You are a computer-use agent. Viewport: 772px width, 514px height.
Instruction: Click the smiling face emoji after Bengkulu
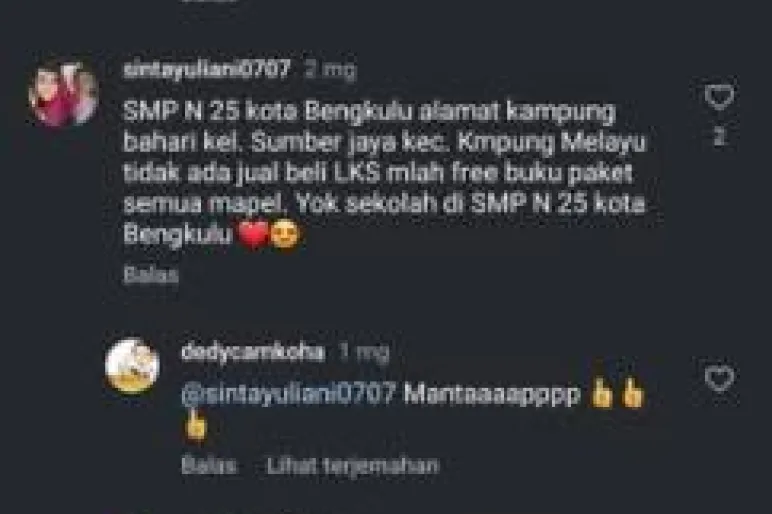click(285, 234)
